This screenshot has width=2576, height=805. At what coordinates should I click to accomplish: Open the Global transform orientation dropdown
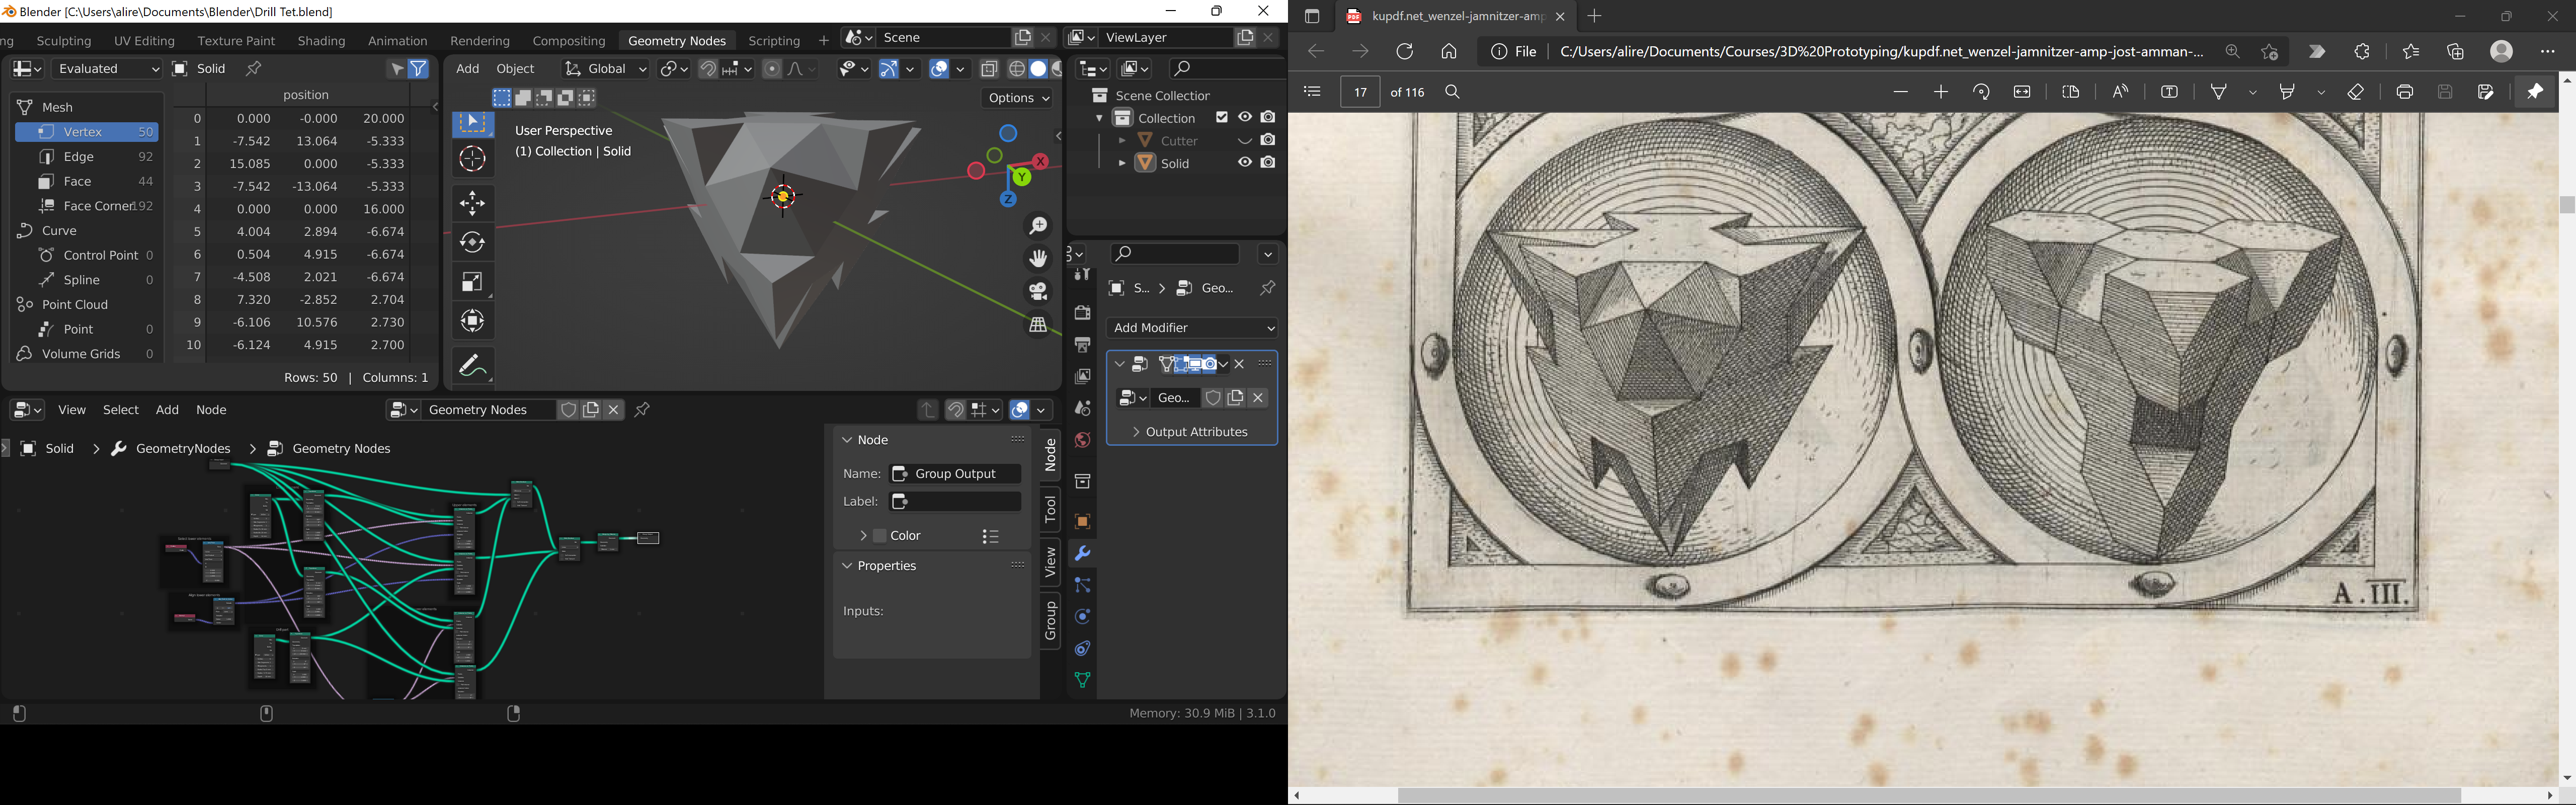click(x=605, y=69)
